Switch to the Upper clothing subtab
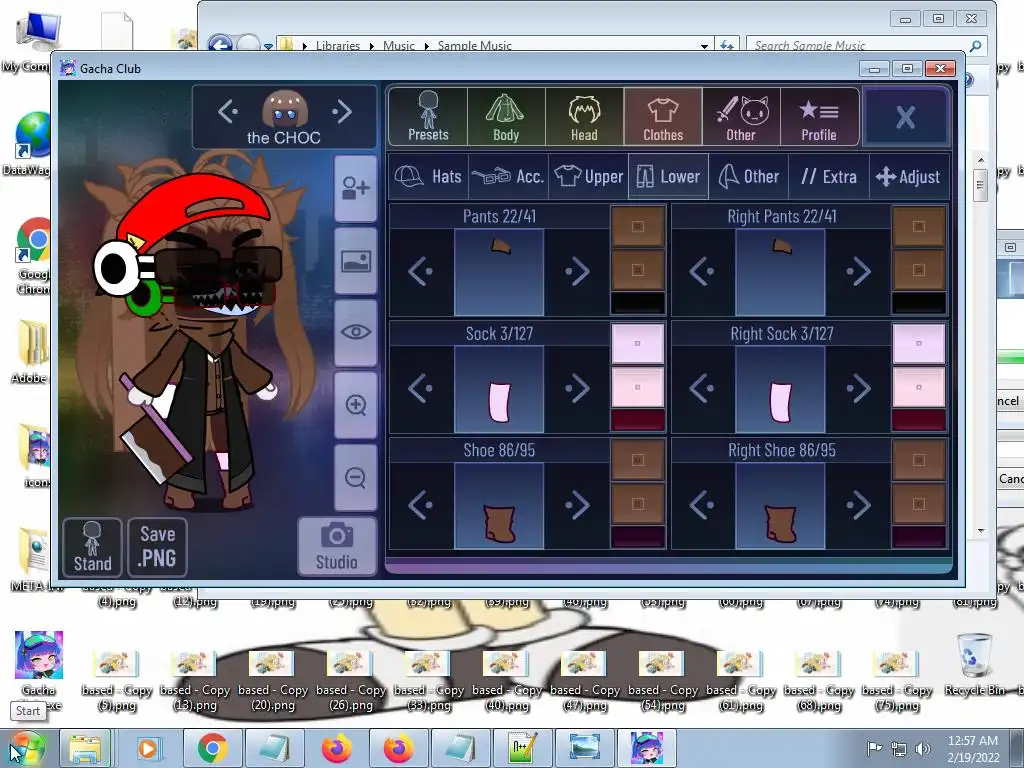This screenshot has width=1024, height=768. (x=588, y=176)
